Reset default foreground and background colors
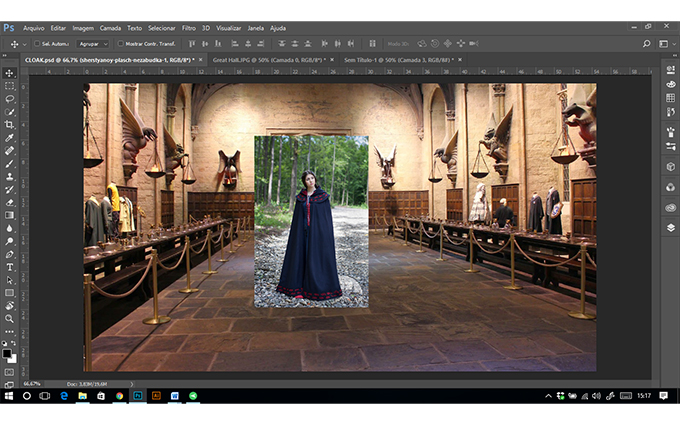 (4, 343)
